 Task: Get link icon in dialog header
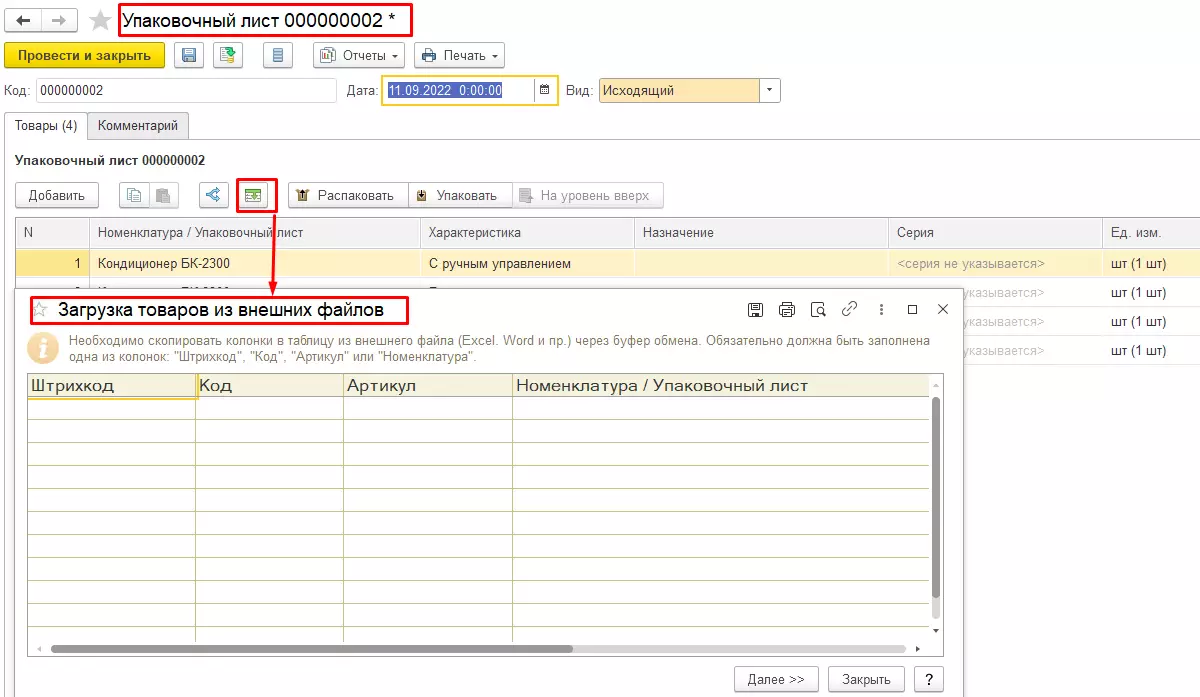point(850,309)
